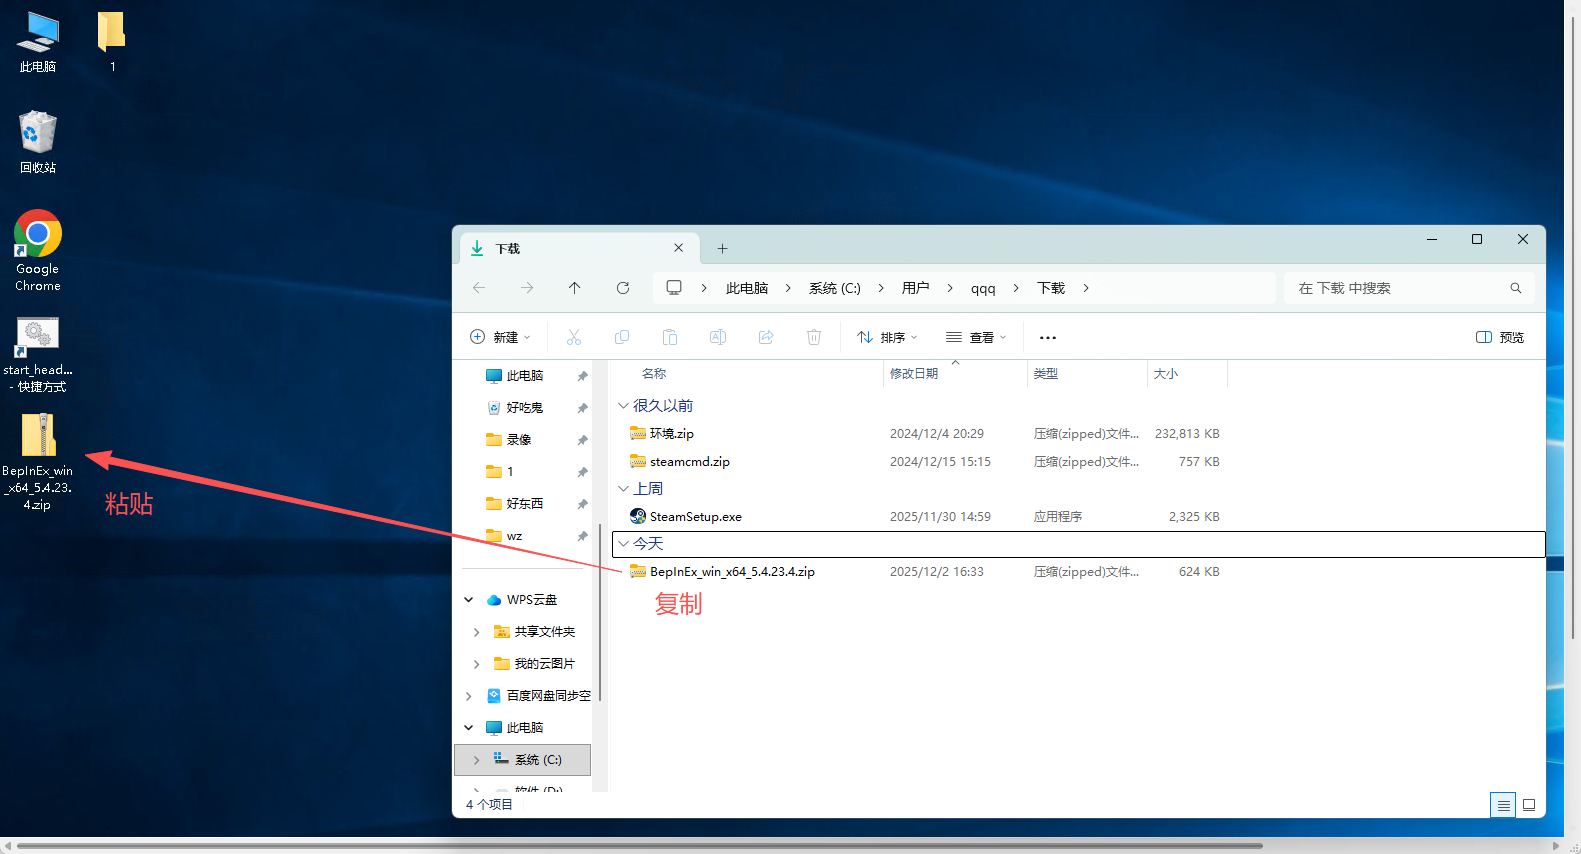The height and width of the screenshot is (854, 1581).
Task: Click the Delete trash icon in toolbar
Action: (x=814, y=338)
